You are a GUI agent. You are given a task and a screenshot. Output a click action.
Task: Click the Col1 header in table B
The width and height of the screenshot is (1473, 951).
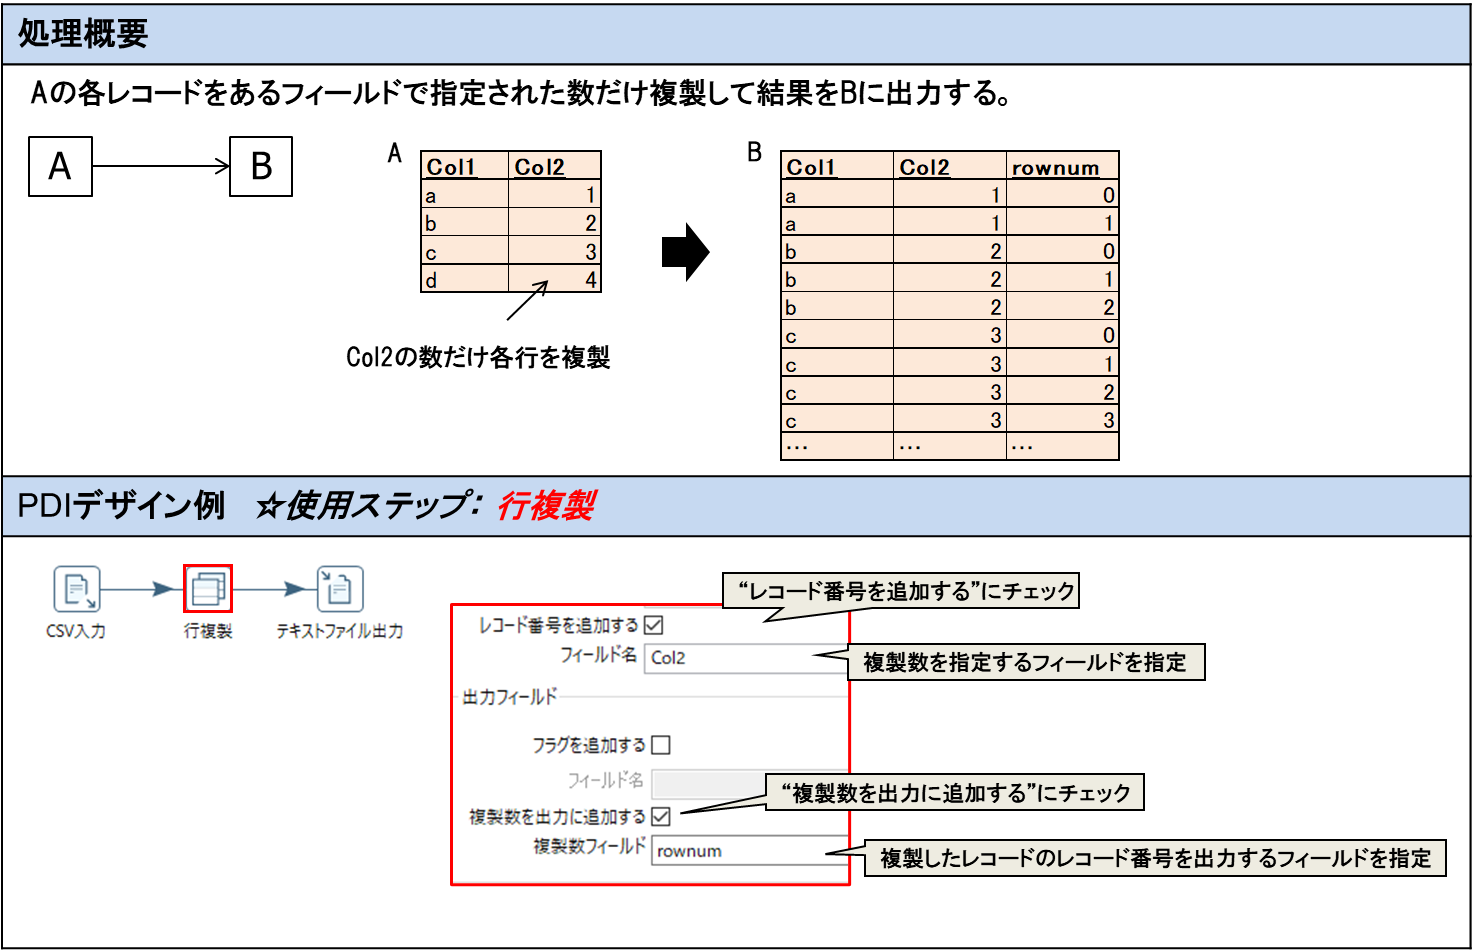click(837, 166)
